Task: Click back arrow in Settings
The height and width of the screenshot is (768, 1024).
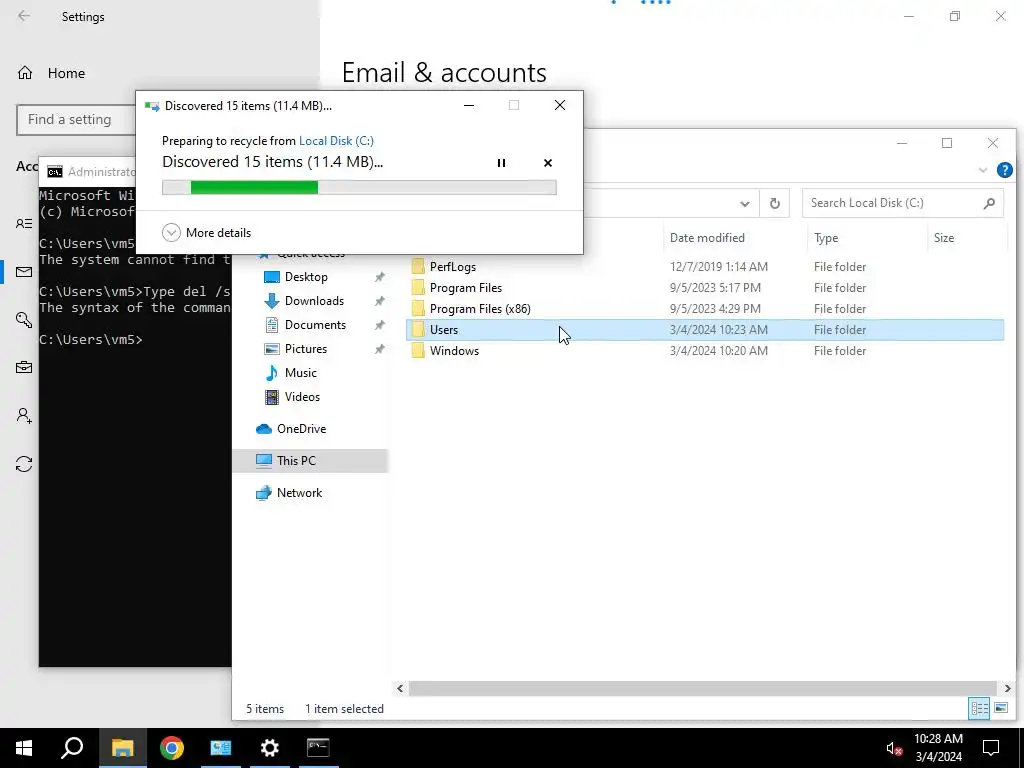Action: 24,16
